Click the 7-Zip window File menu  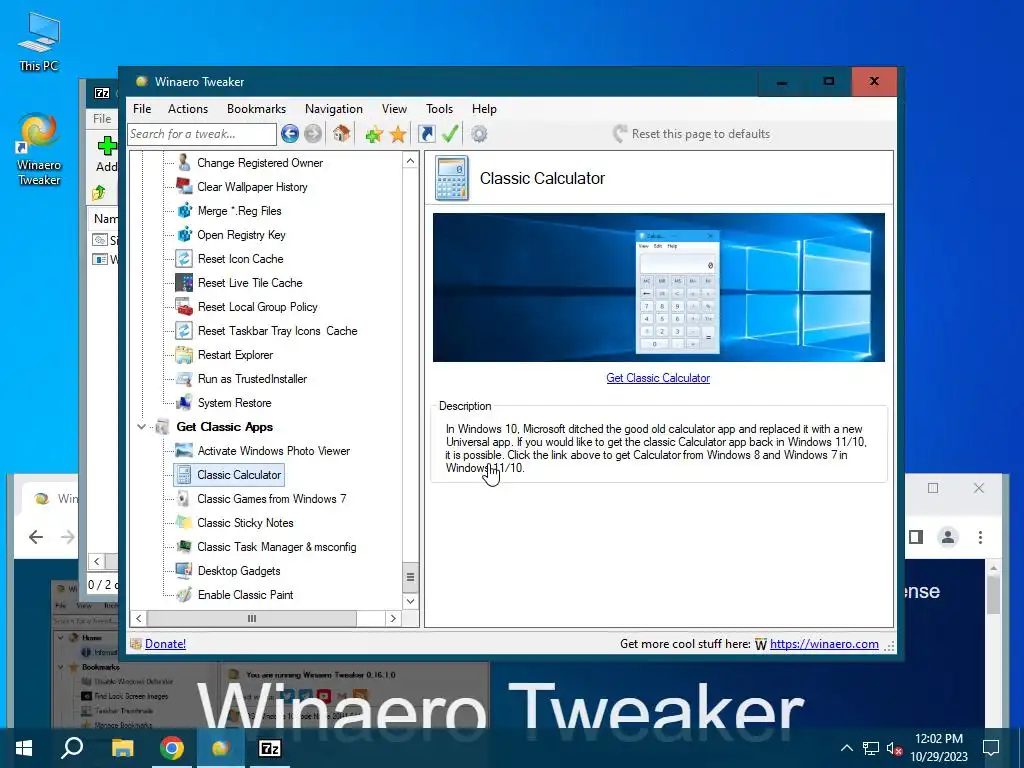coord(103,119)
